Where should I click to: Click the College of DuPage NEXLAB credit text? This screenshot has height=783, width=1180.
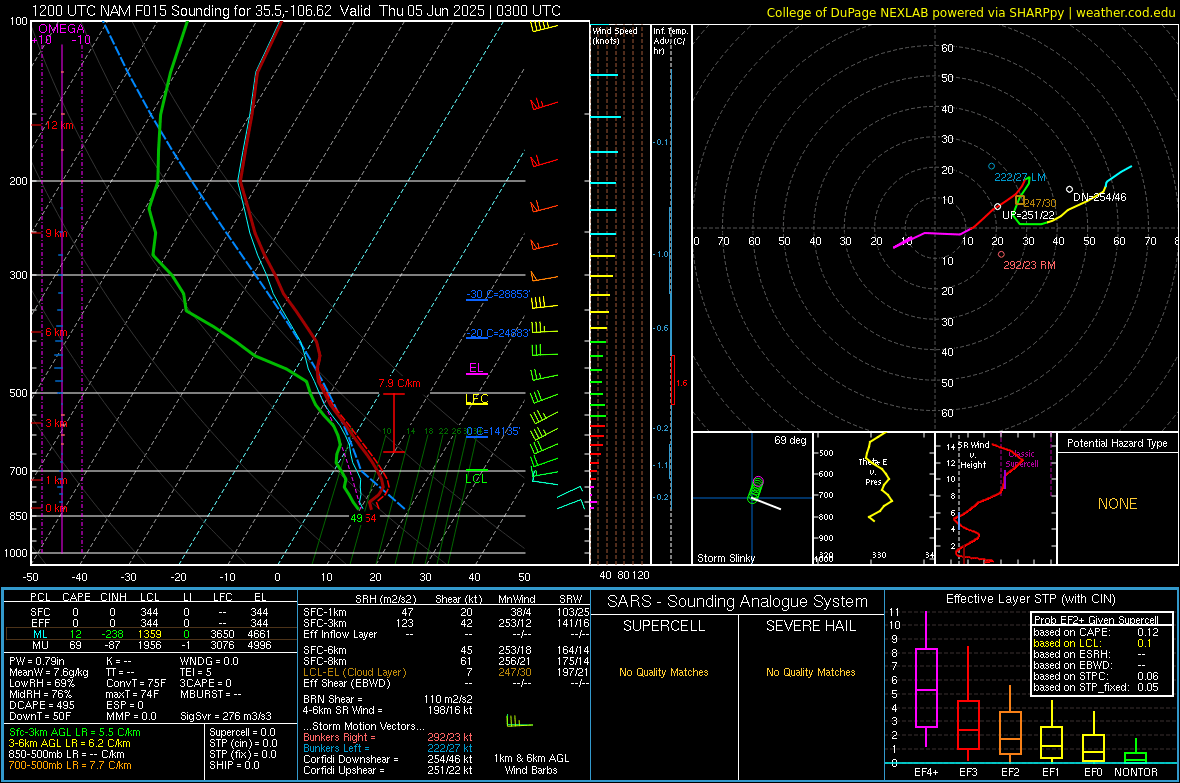(970, 12)
